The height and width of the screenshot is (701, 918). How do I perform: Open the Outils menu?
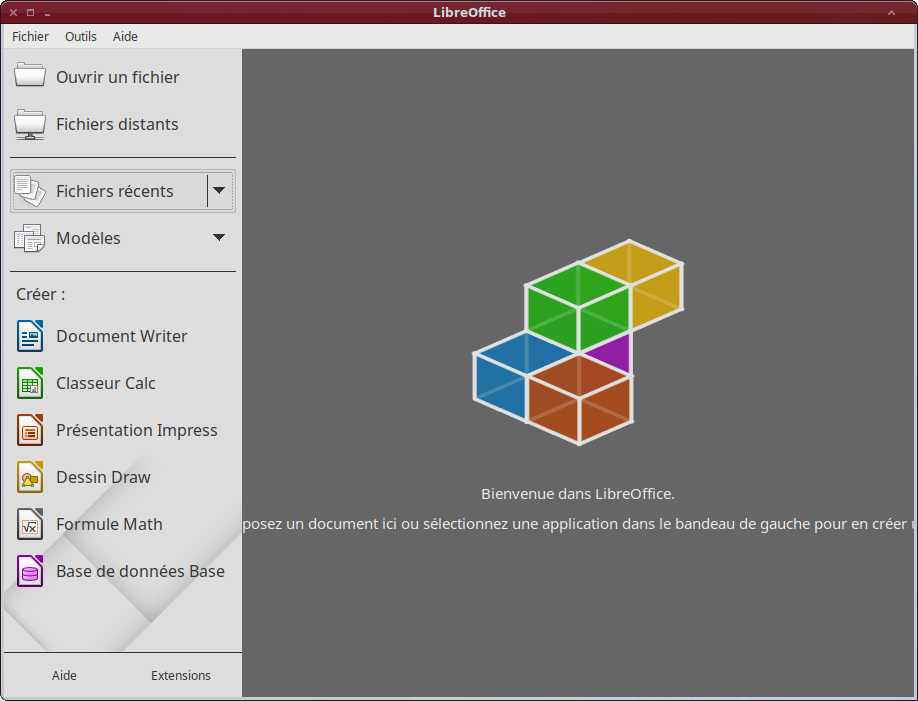pyautogui.click(x=81, y=36)
